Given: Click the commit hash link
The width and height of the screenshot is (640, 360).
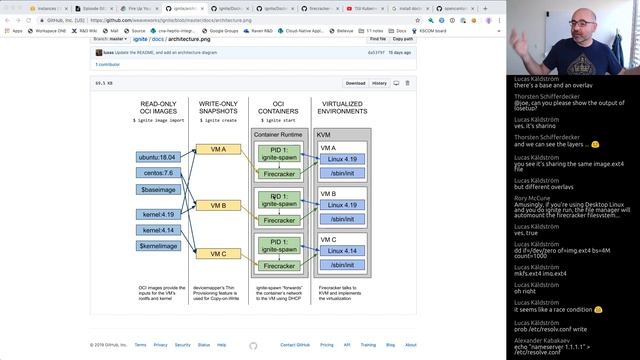Looking at the screenshot, I should (376, 53).
